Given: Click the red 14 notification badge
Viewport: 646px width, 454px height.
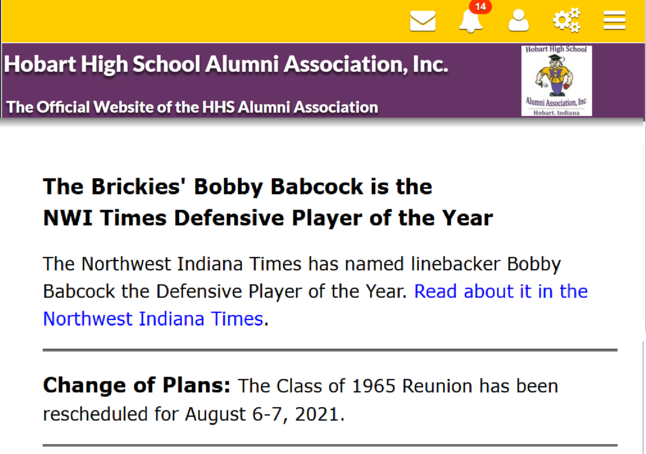Looking at the screenshot, I should 480,7.
